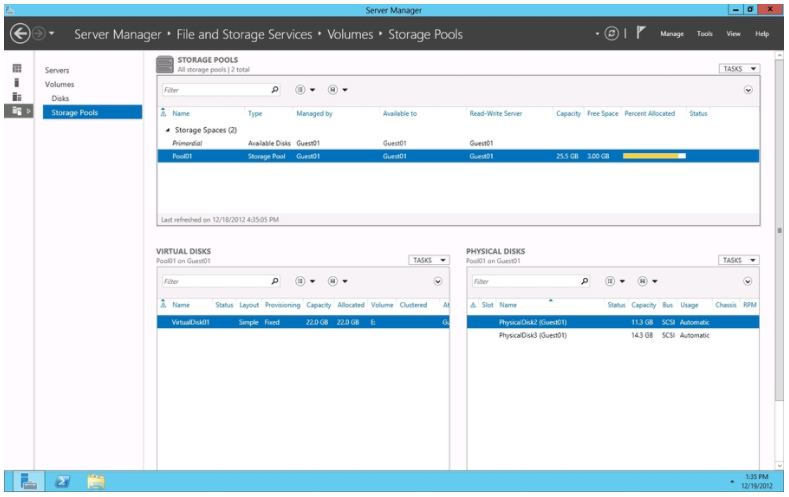Screen dimensions: 789x497
Task: Open the Physical Disks TASKS dropdown
Action: (739, 260)
